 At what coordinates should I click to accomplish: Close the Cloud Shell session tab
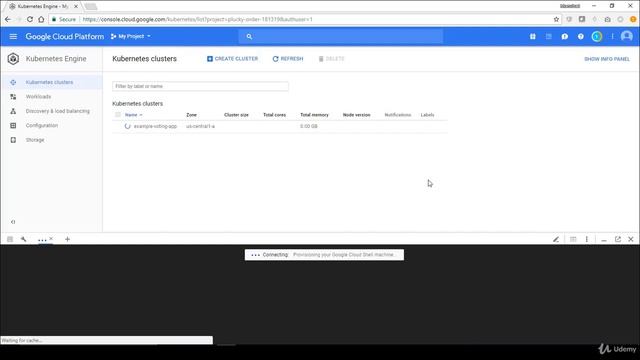pos(51,238)
